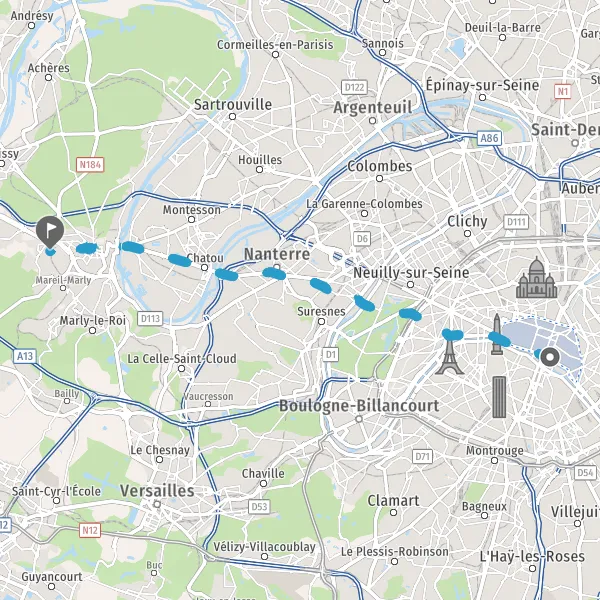This screenshot has height=600, width=600.
Task: Click the blue dashed route segment near Chatou
Action: point(179,260)
